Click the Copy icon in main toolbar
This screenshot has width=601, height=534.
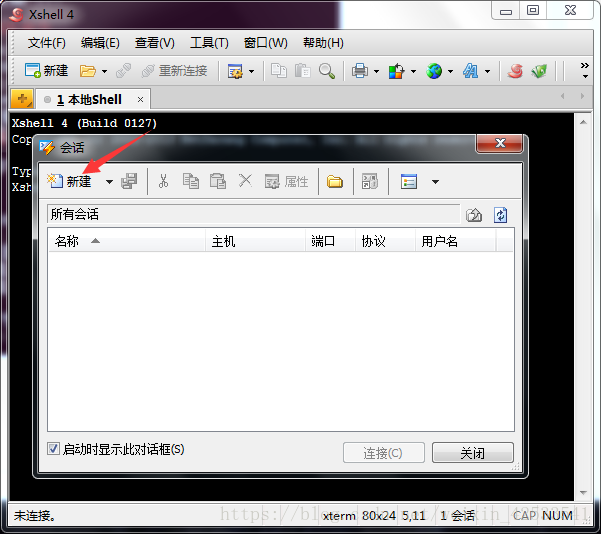(x=279, y=71)
